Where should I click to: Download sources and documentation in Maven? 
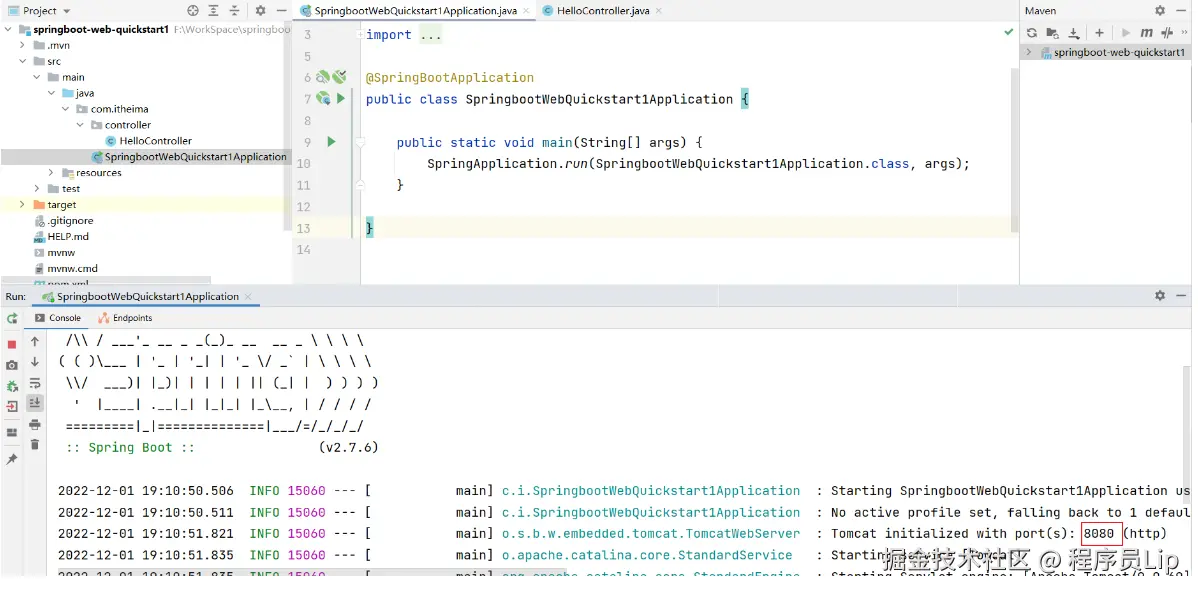point(1074,33)
